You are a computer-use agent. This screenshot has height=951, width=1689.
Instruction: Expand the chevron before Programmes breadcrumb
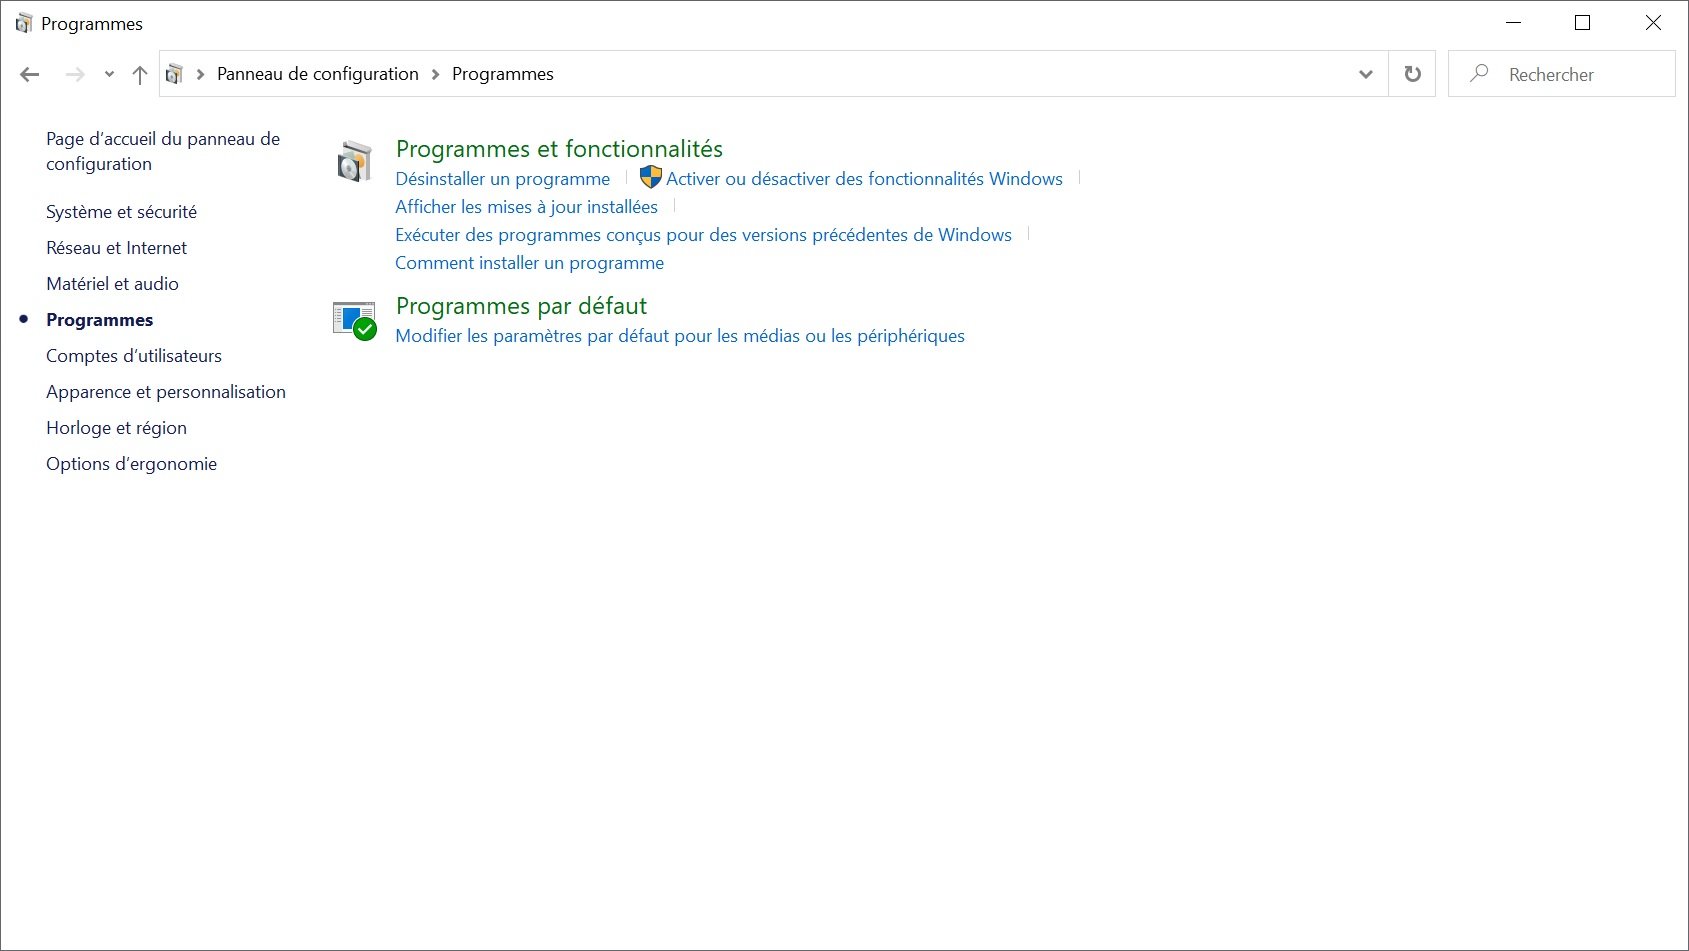pyautogui.click(x=435, y=74)
